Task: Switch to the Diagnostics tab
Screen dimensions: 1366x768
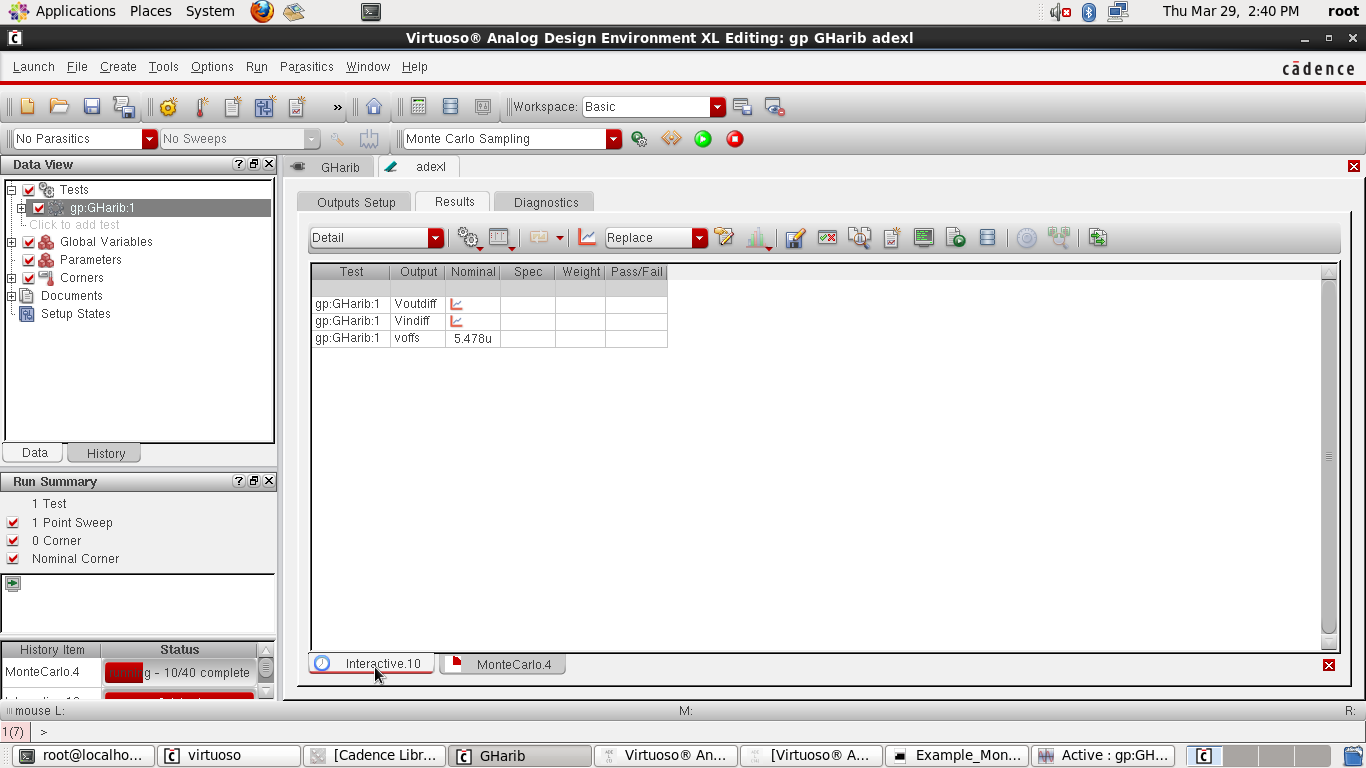Action: pos(546,202)
